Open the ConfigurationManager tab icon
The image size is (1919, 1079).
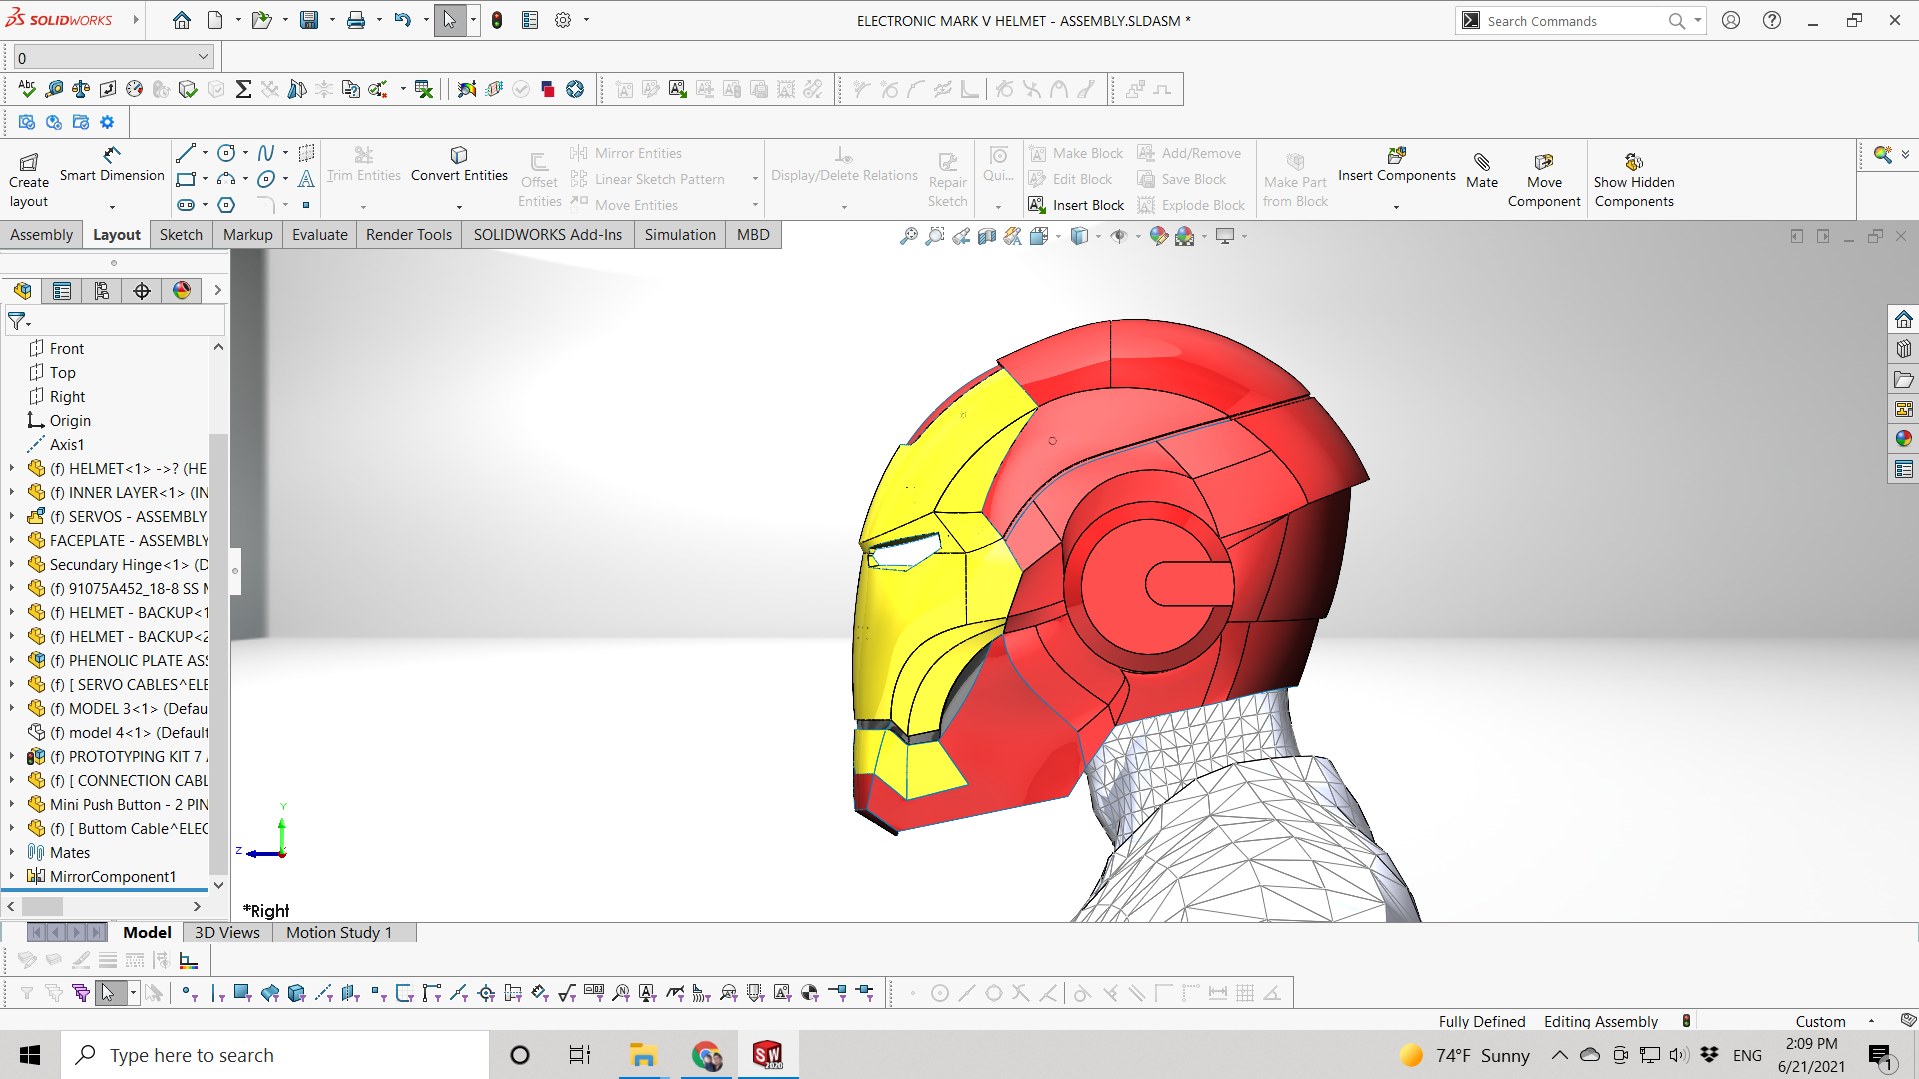click(102, 291)
